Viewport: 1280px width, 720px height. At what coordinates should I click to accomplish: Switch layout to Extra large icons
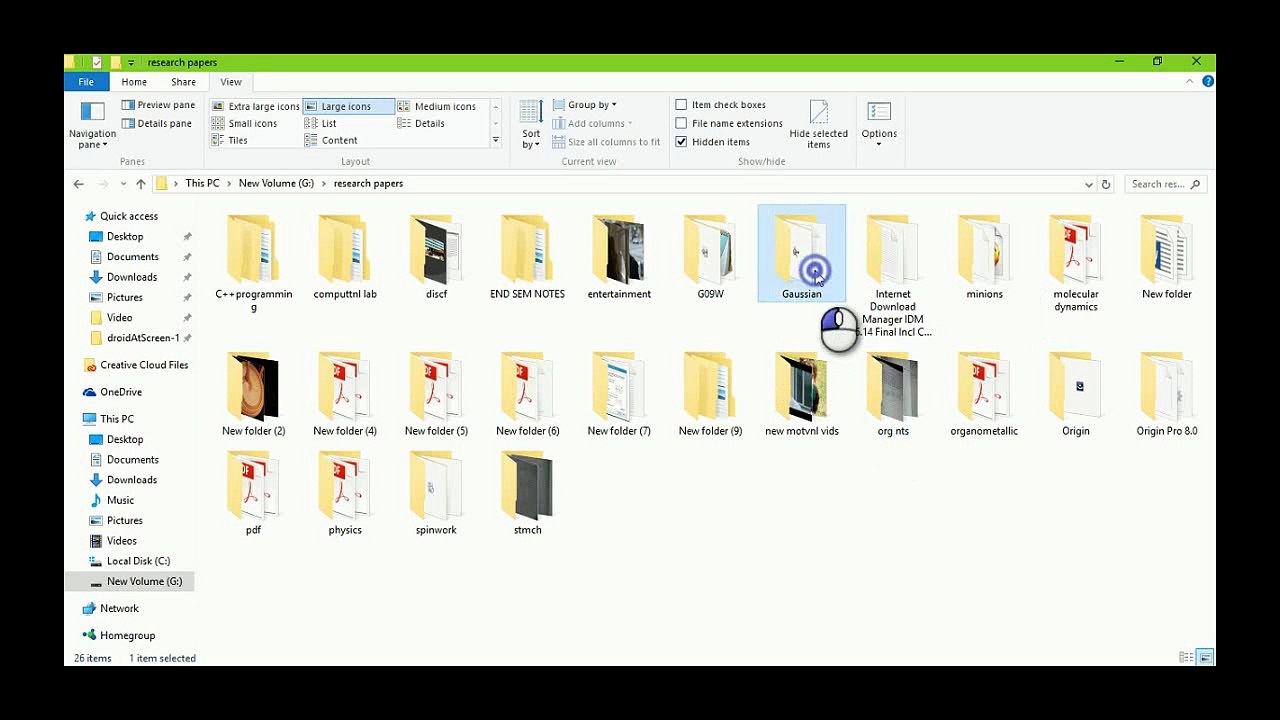pos(255,106)
